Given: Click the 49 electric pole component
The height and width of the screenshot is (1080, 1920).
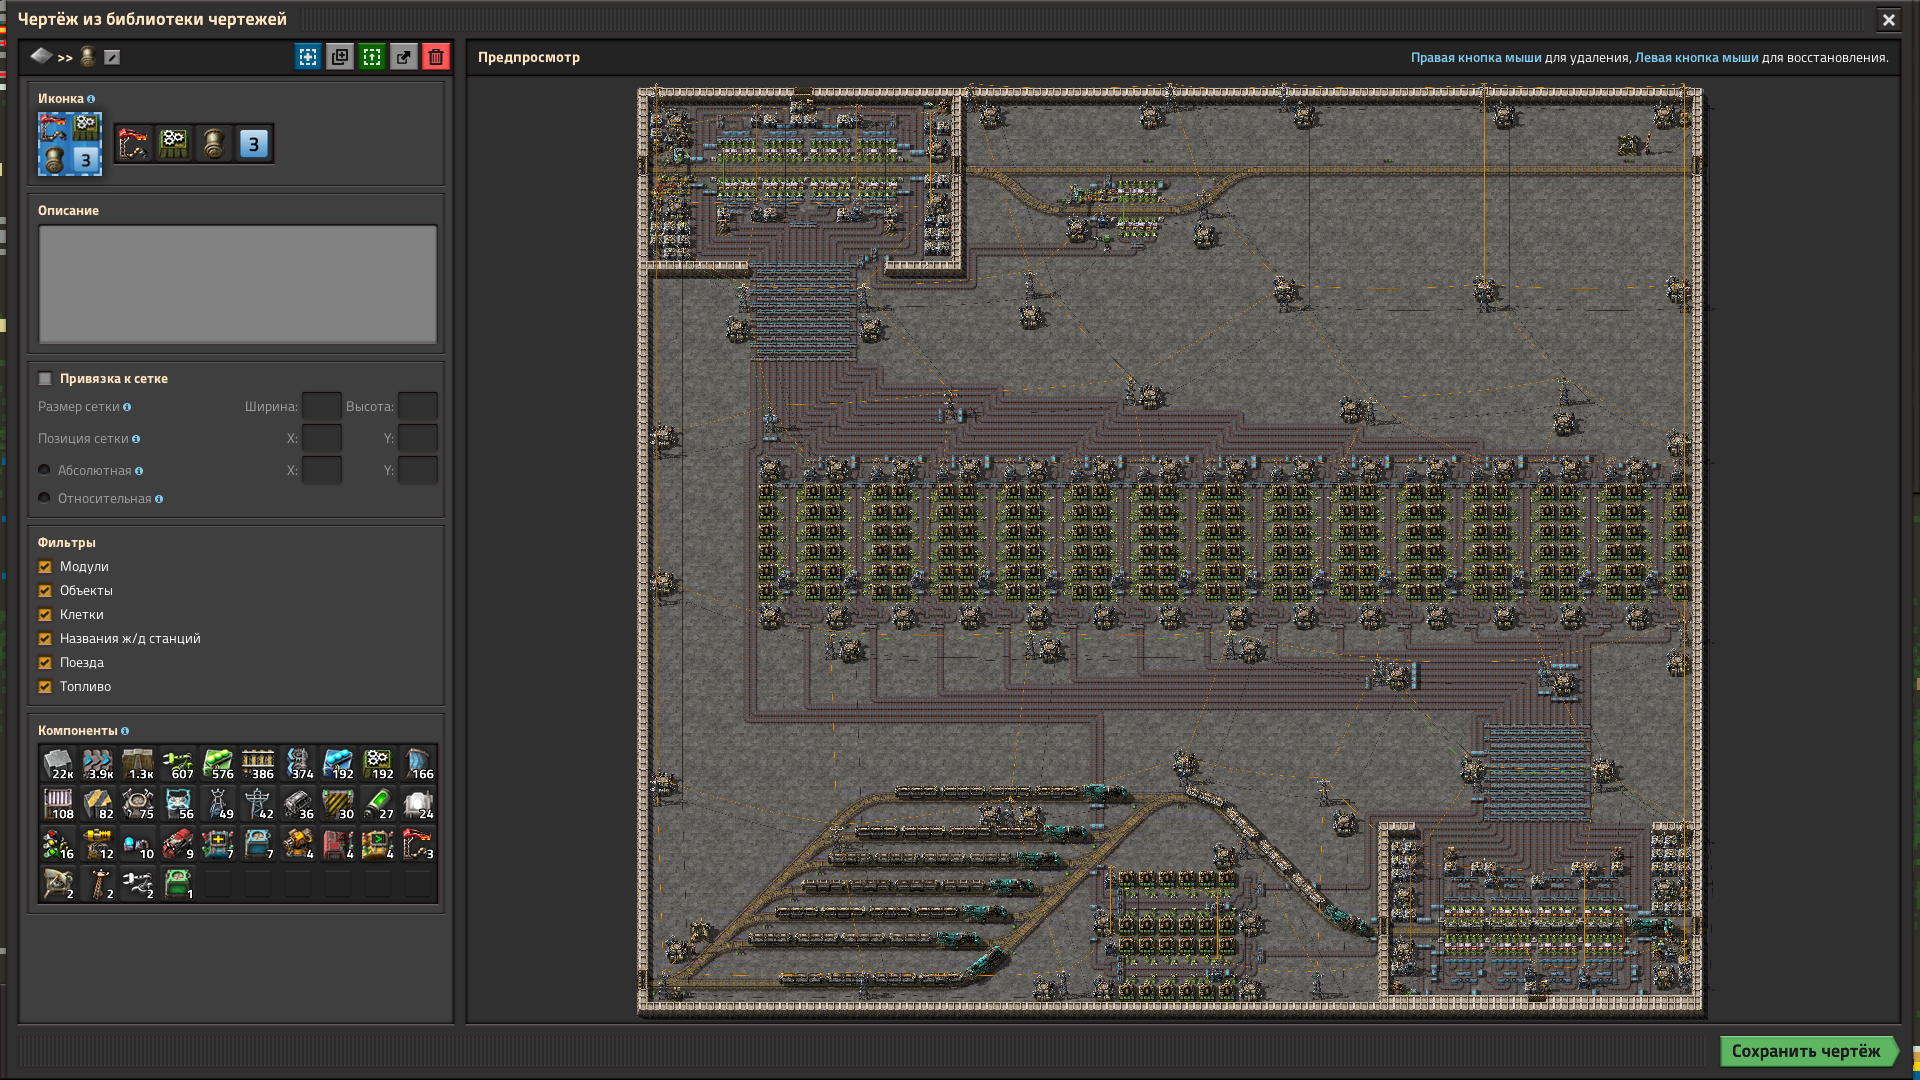Looking at the screenshot, I should click(218, 804).
